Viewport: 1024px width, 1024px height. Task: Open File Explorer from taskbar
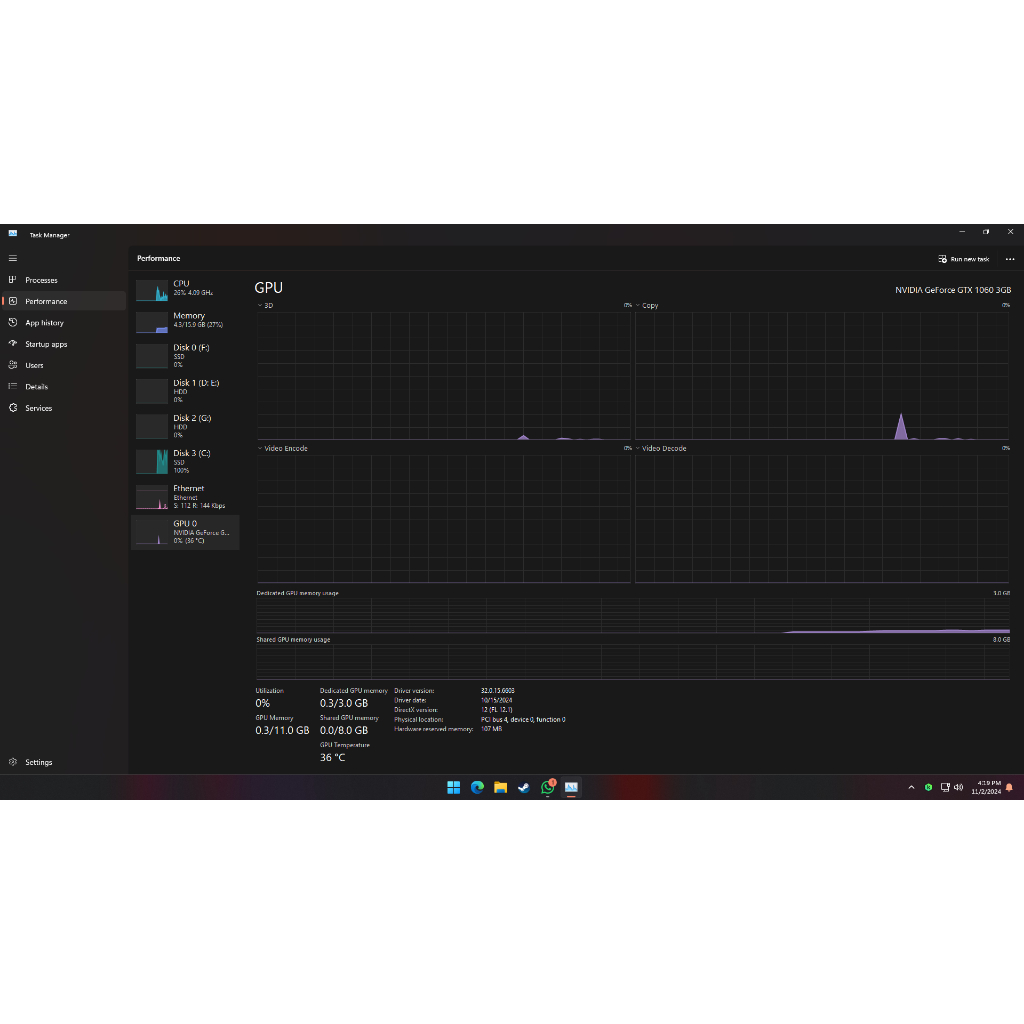pos(500,788)
